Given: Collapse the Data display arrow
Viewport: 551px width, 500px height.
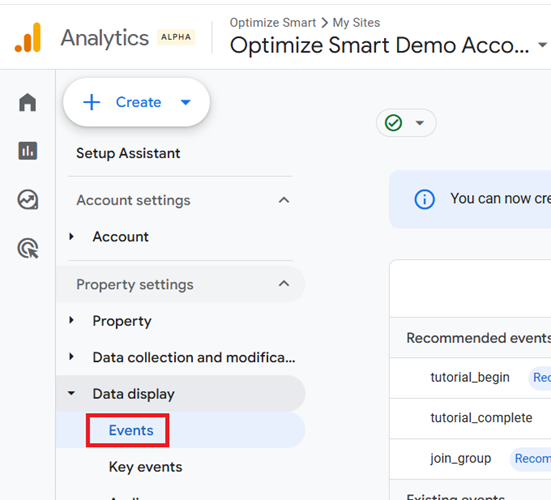Looking at the screenshot, I should click(x=71, y=393).
